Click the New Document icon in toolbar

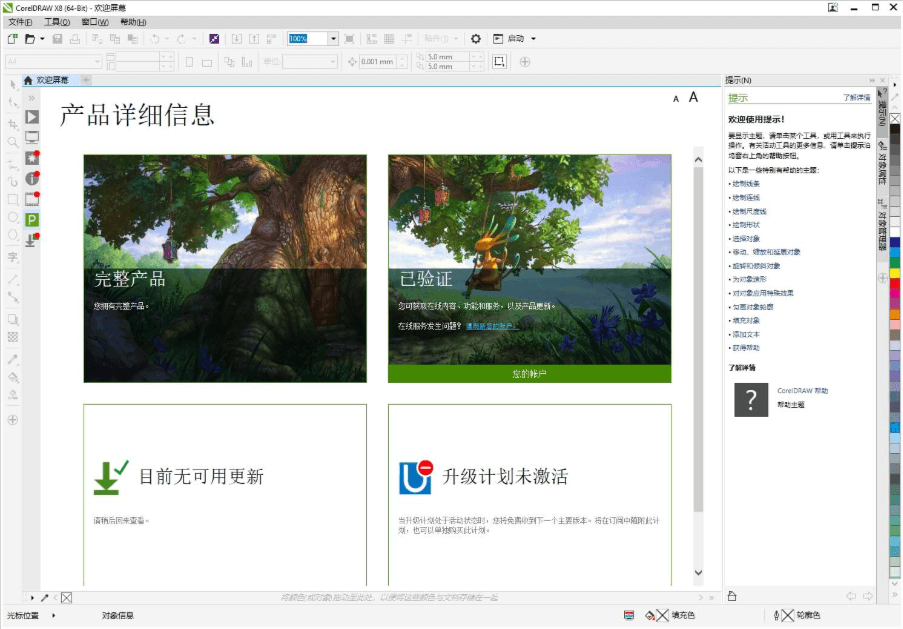click(12, 39)
